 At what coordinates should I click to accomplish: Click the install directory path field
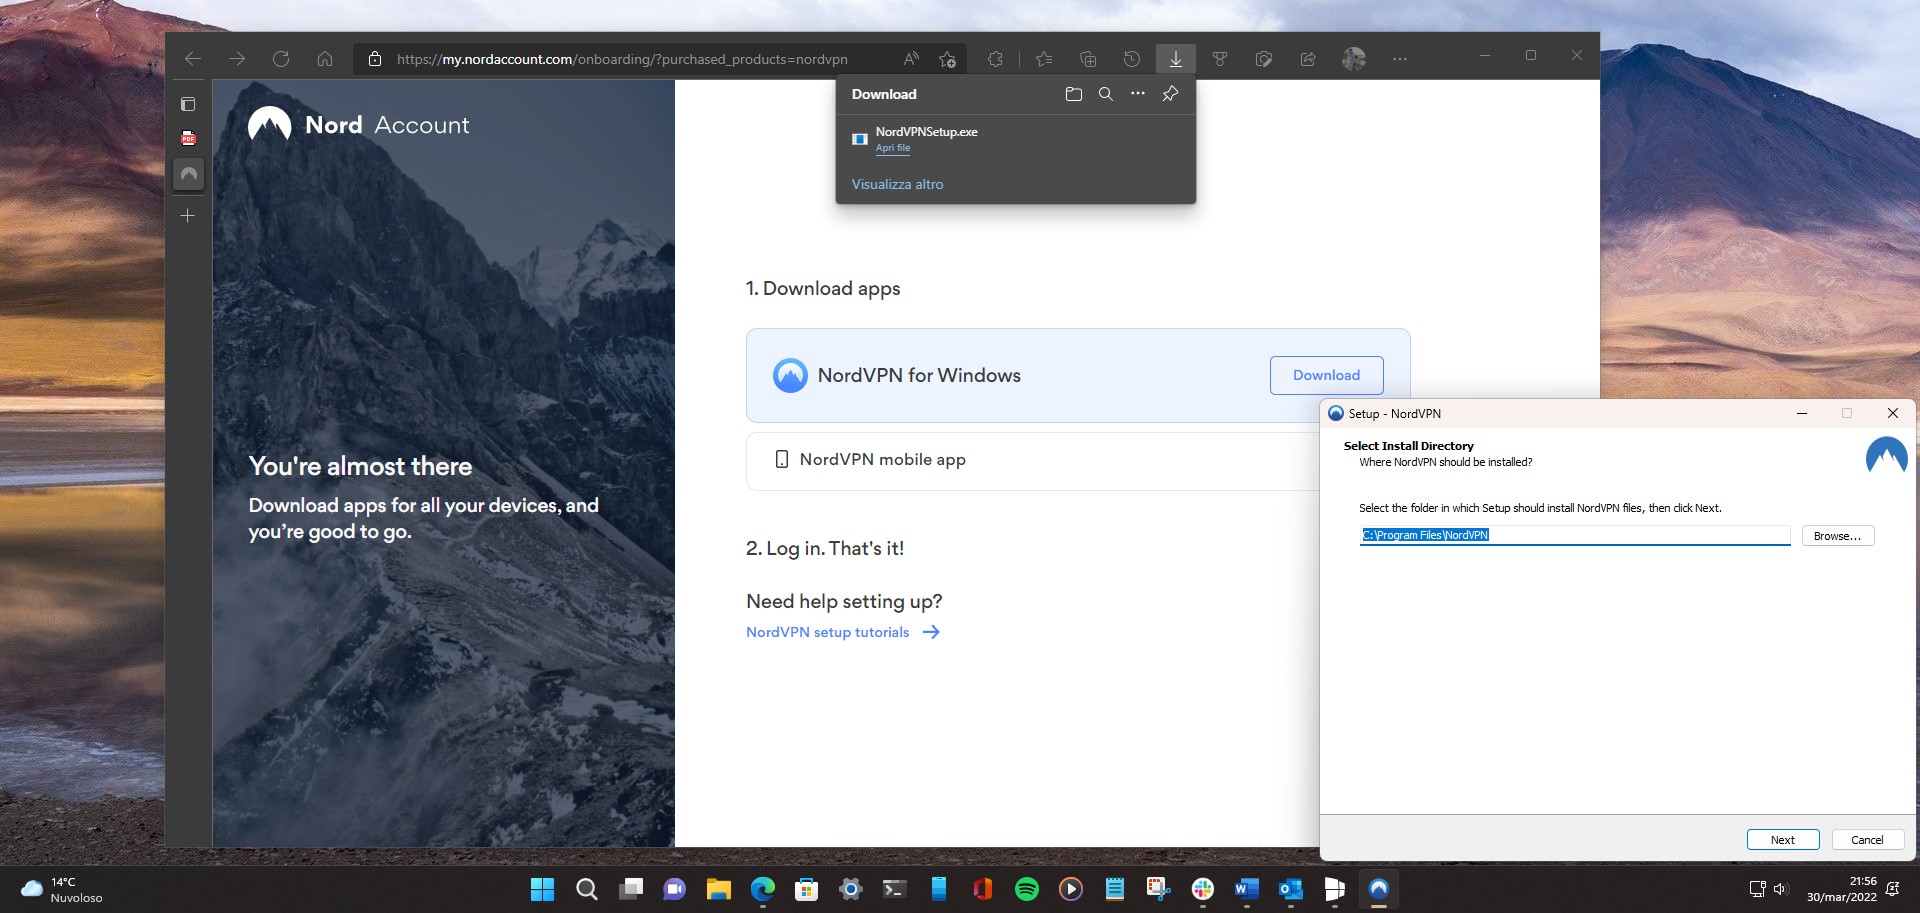(1575, 535)
